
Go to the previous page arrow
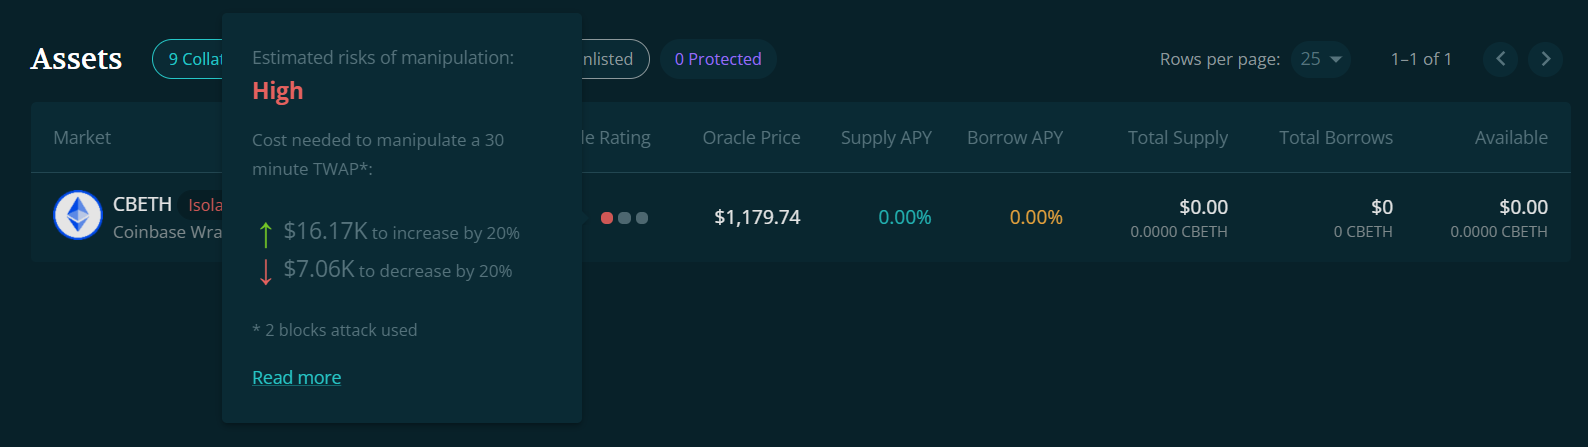pos(1500,59)
